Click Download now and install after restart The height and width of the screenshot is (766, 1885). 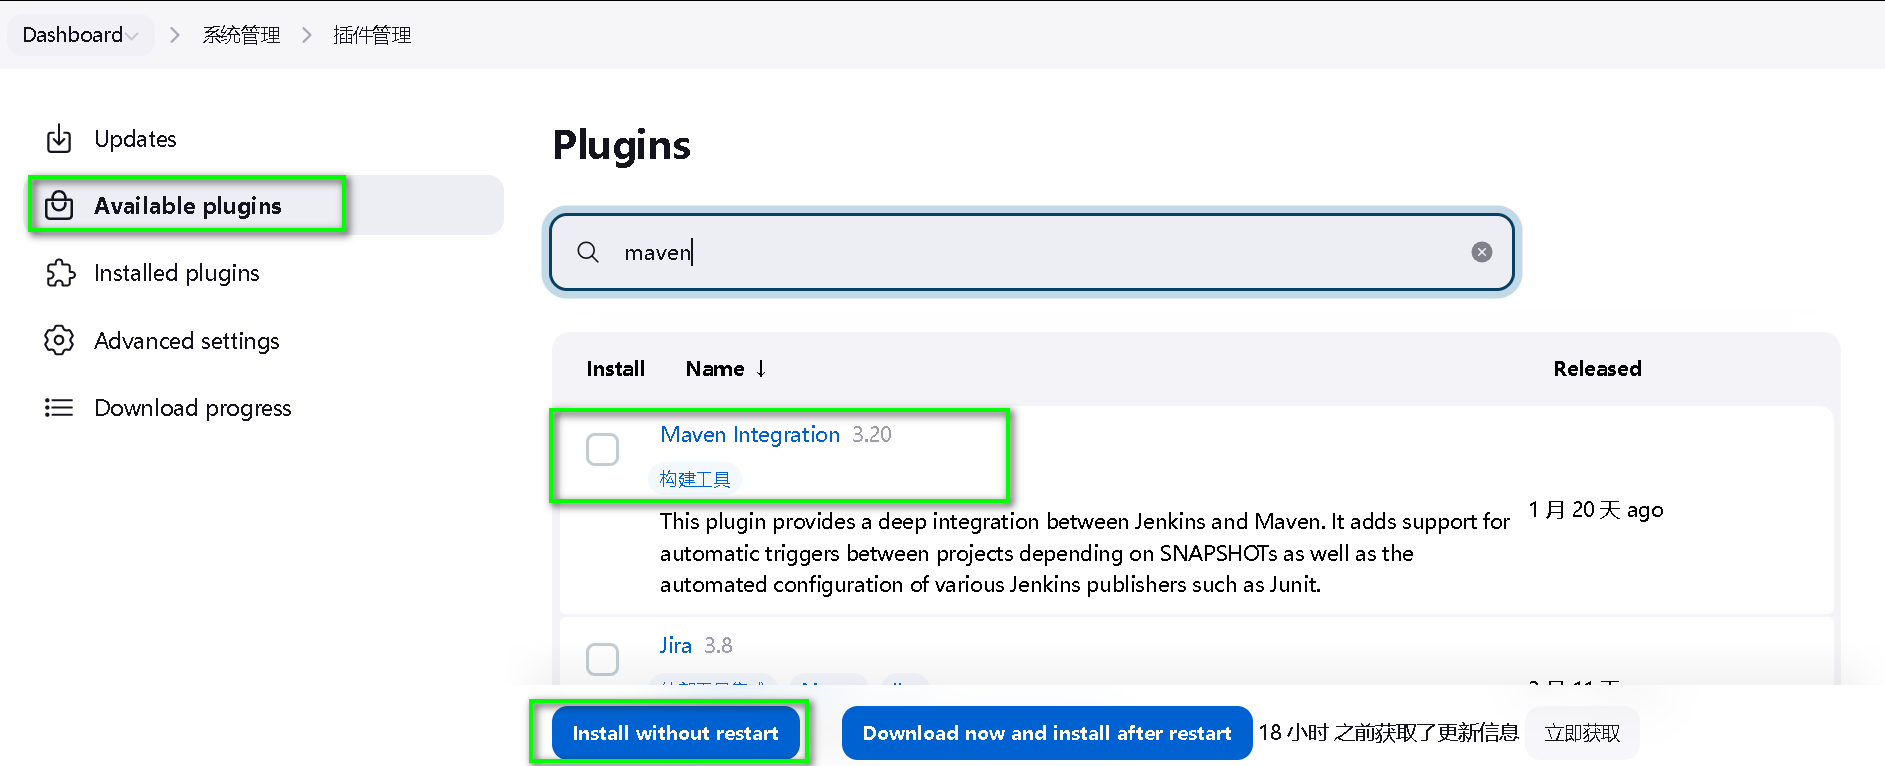pos(1047,733)
